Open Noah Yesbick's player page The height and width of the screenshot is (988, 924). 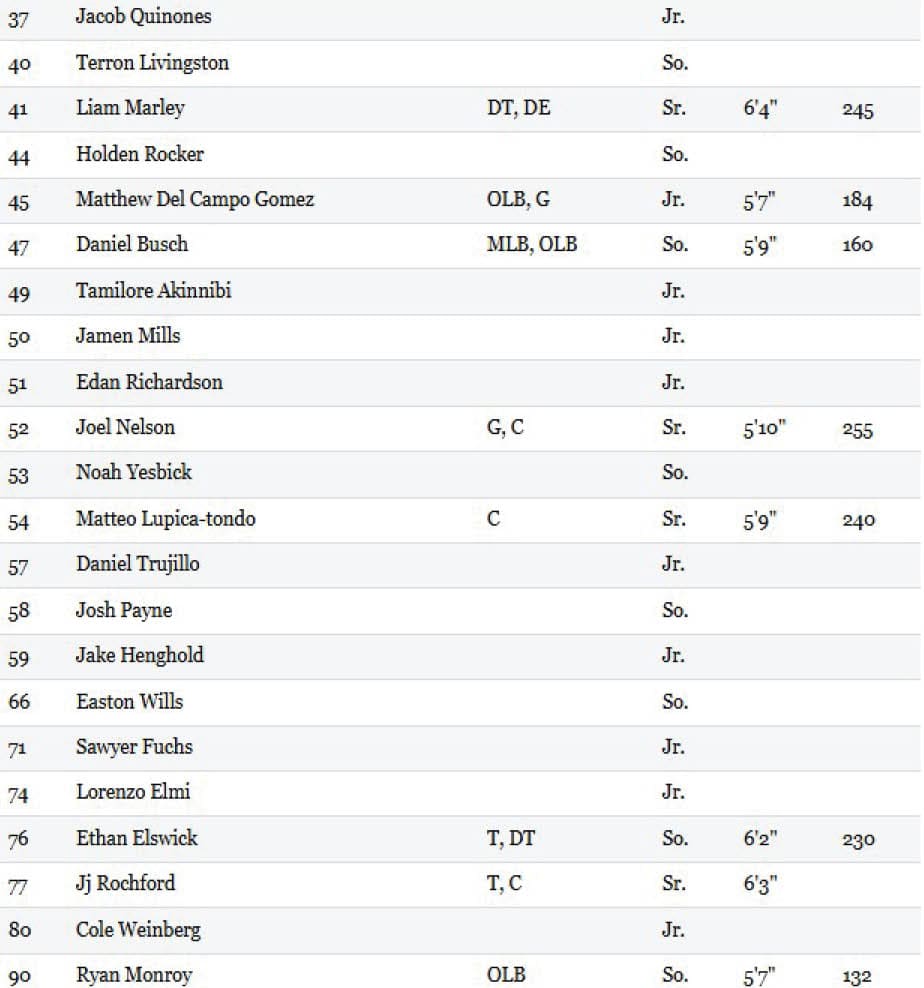click(x=134, y=472)
